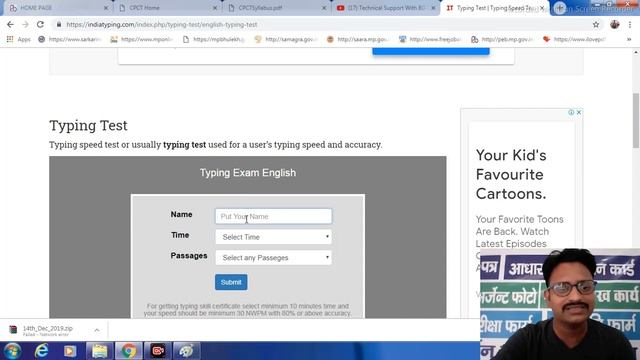The image size is (640, 360).
Task: Click the address bar URL
Action: pyautogui.click(x=162, y=24)
